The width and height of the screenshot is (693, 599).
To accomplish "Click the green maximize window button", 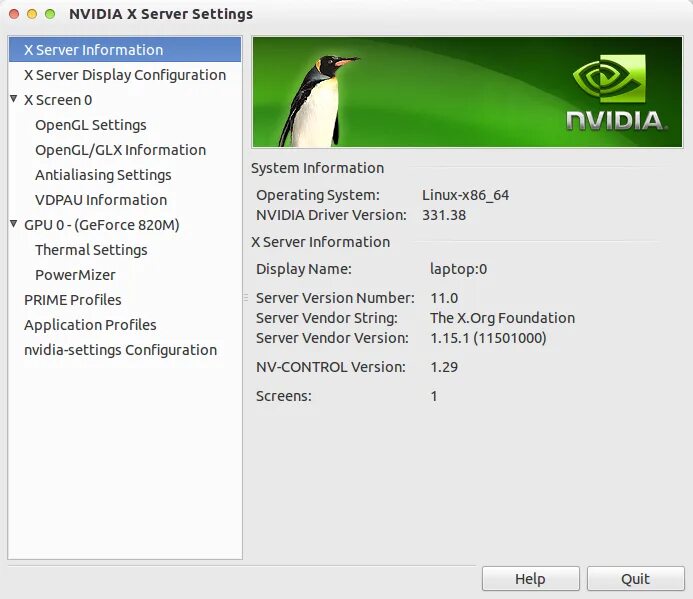I will click(x=50, y=14).
